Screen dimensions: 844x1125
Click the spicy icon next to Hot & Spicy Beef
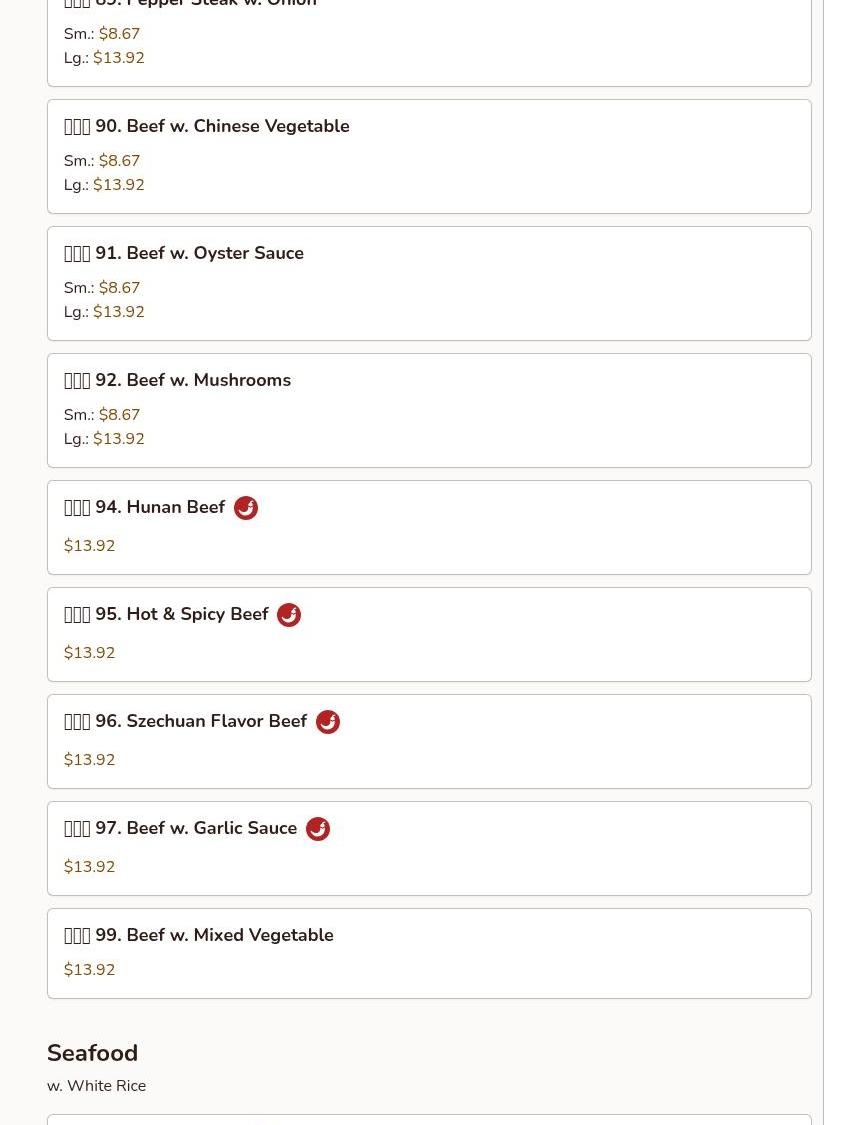pyautogui.click(x=289, y=615)
